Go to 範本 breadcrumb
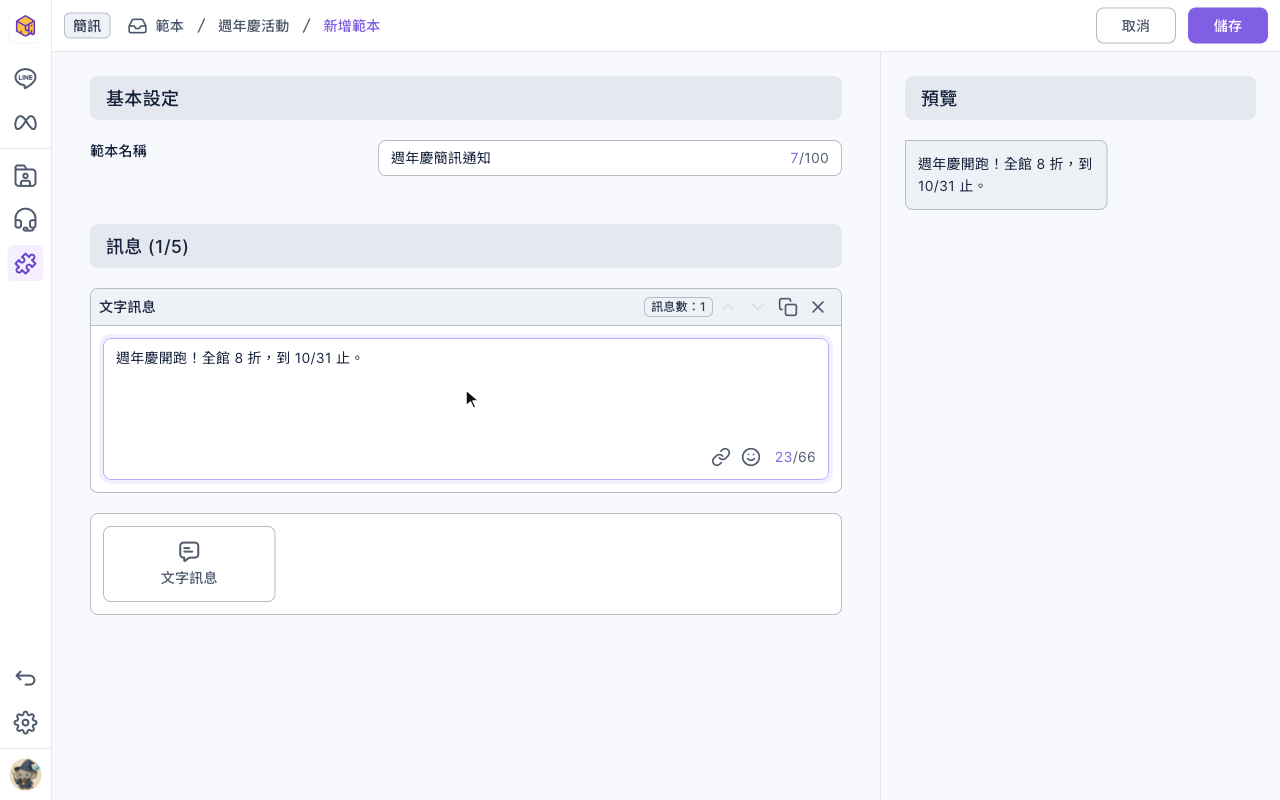The image size is (1280, 800). click(170, 26)
